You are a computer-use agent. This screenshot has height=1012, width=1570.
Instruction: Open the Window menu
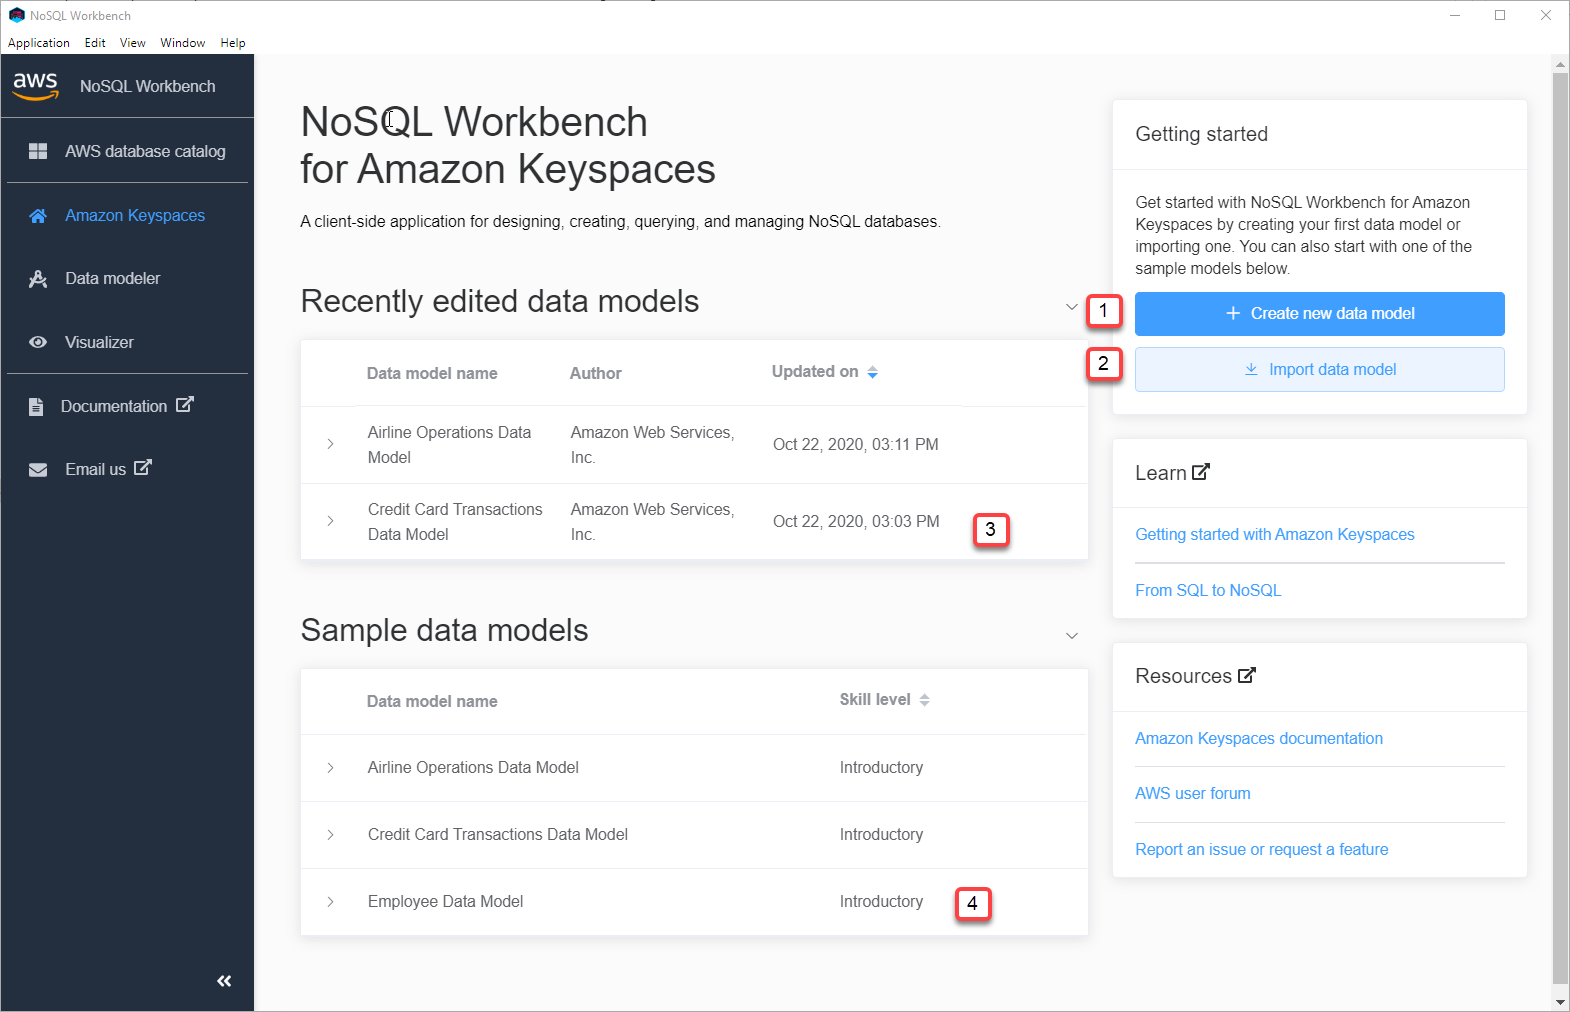click(182, 43)
